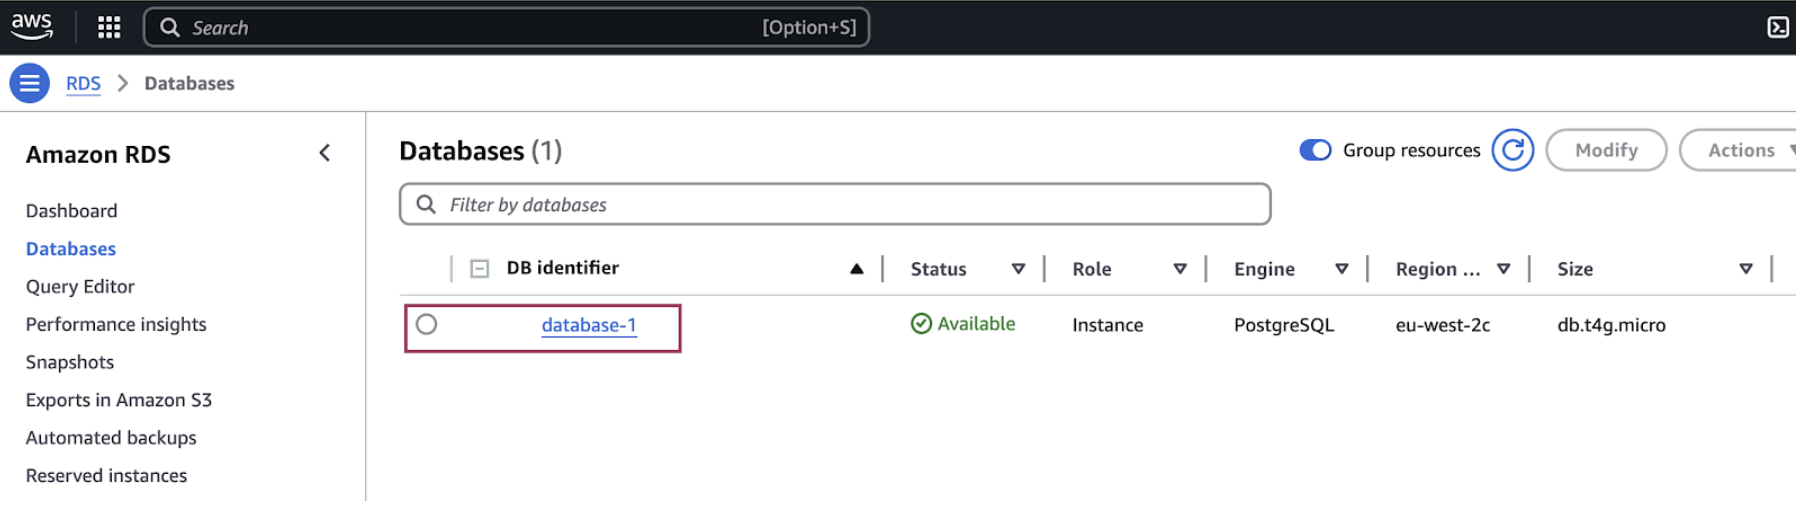Click the RDS breadcrumb link
1802x510 pixels.
pos(84,83)
